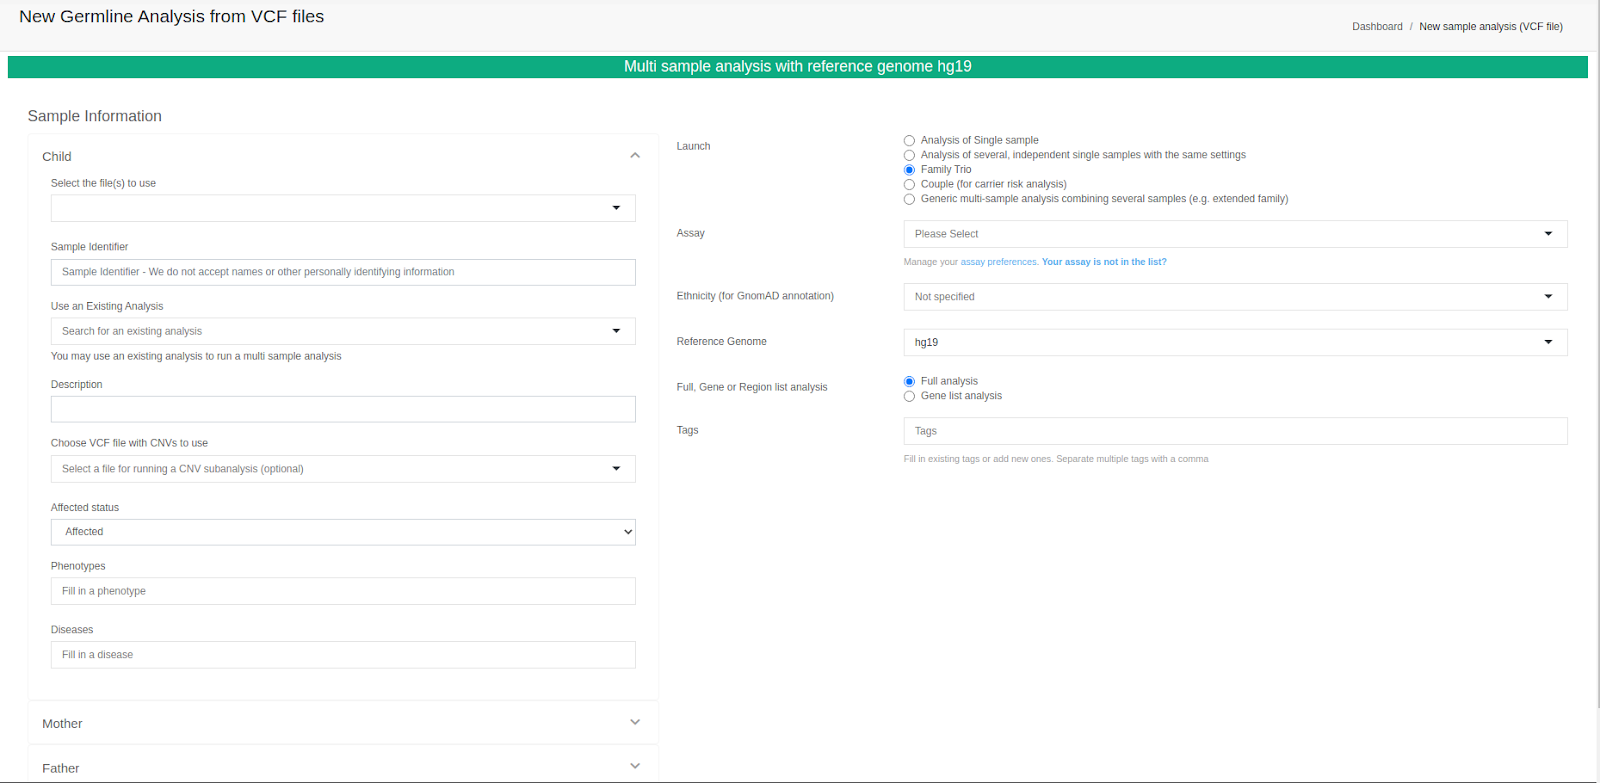This screenshot has height=783, width=1600.
Task: Click the 'Sample Information' heading
Action: pos(95,116)
